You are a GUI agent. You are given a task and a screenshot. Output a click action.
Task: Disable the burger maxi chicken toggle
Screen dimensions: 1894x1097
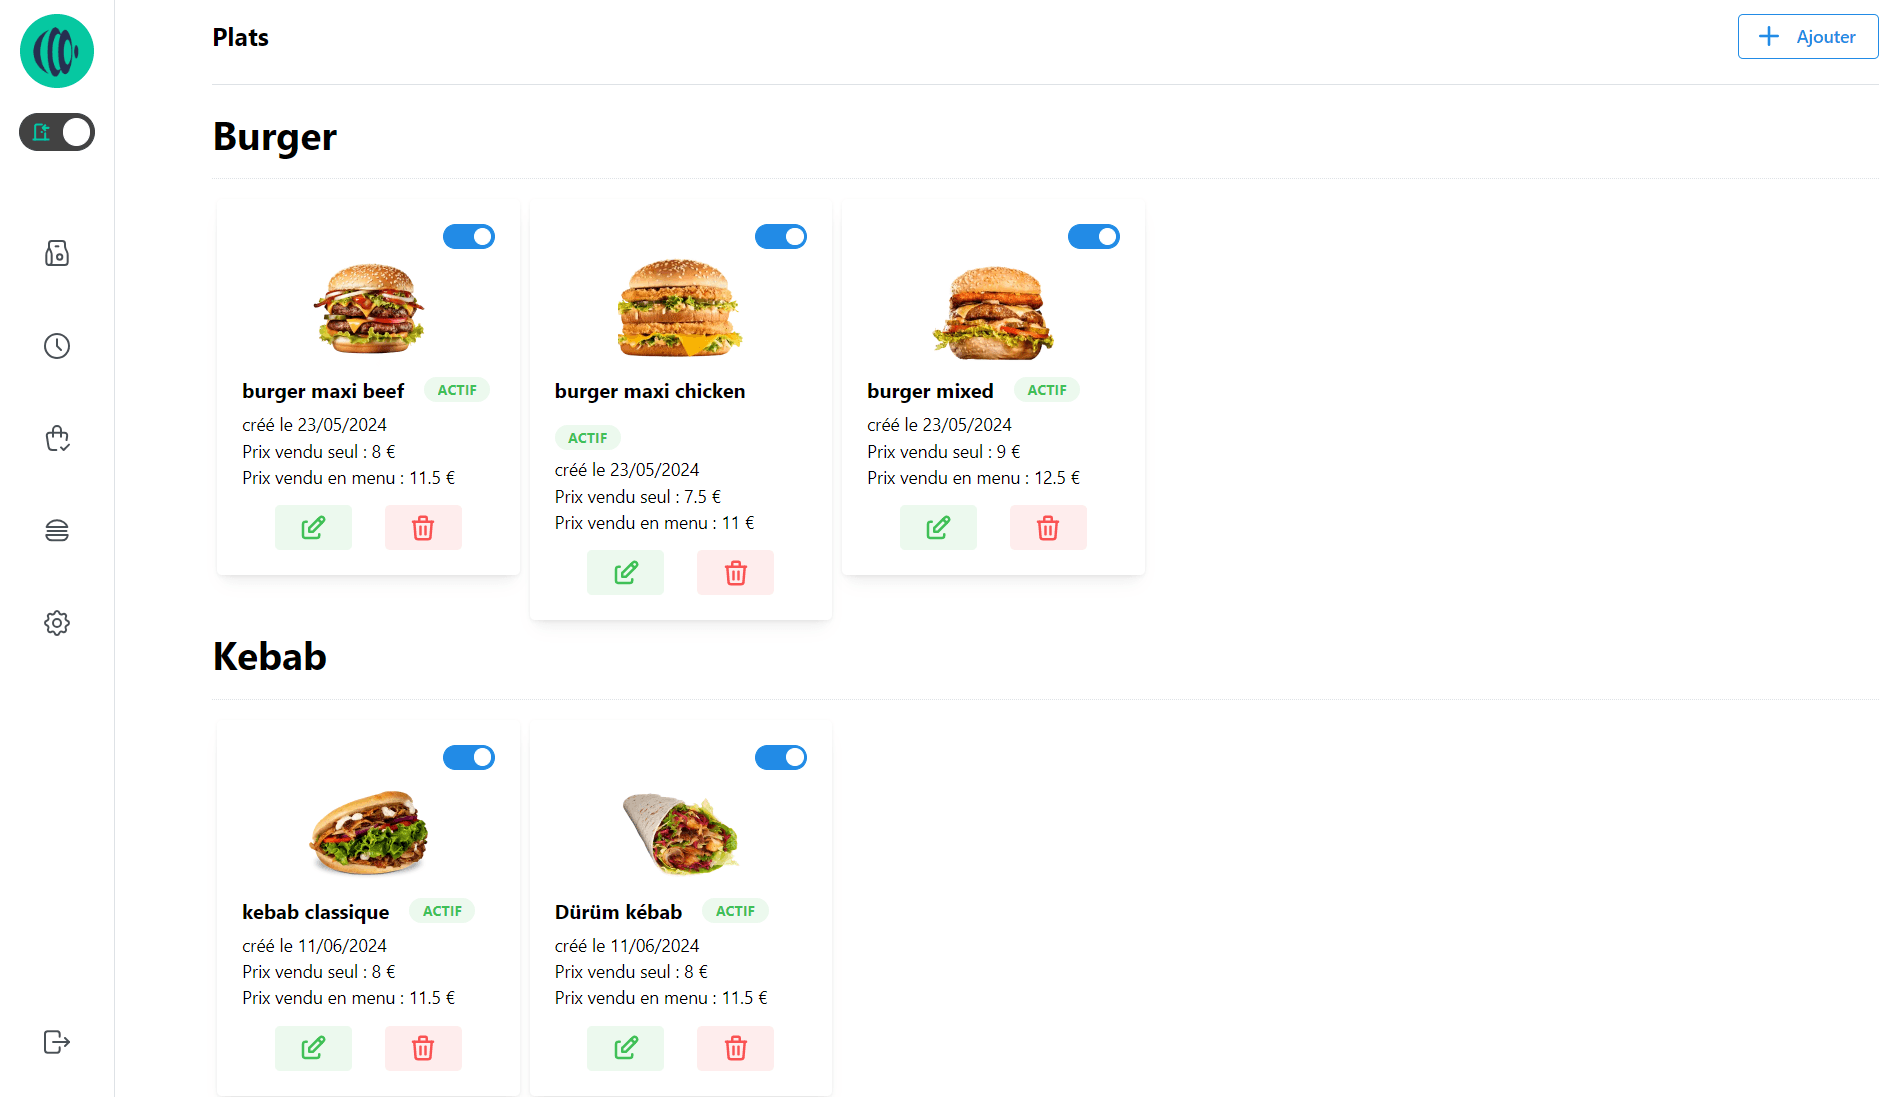point(781,237)
